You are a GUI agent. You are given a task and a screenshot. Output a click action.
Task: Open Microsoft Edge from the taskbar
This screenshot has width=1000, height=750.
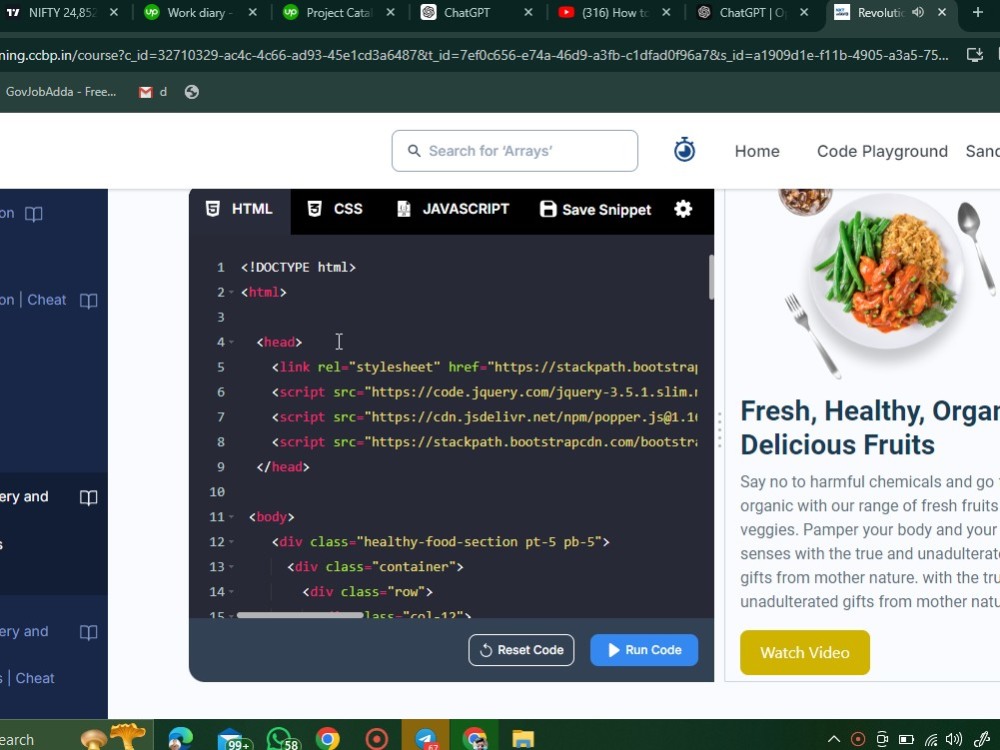pyautogui.click(x=180, y=739)
